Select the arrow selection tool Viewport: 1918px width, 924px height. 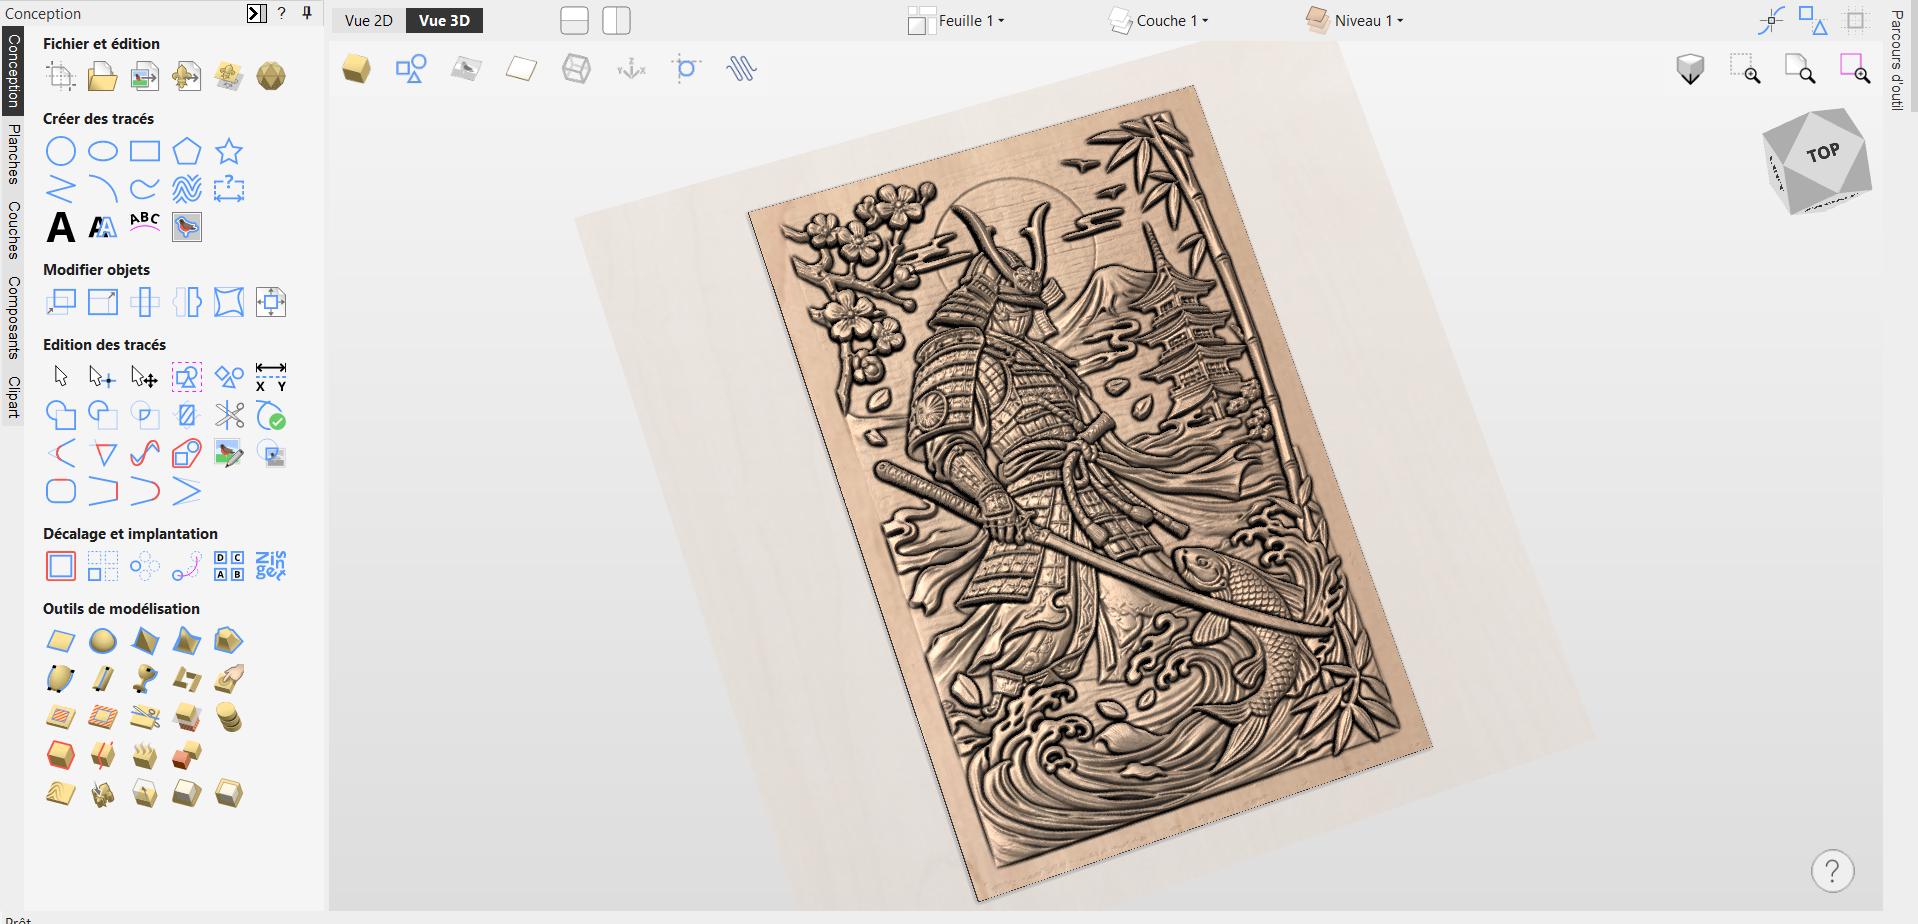tap(61, 376)
